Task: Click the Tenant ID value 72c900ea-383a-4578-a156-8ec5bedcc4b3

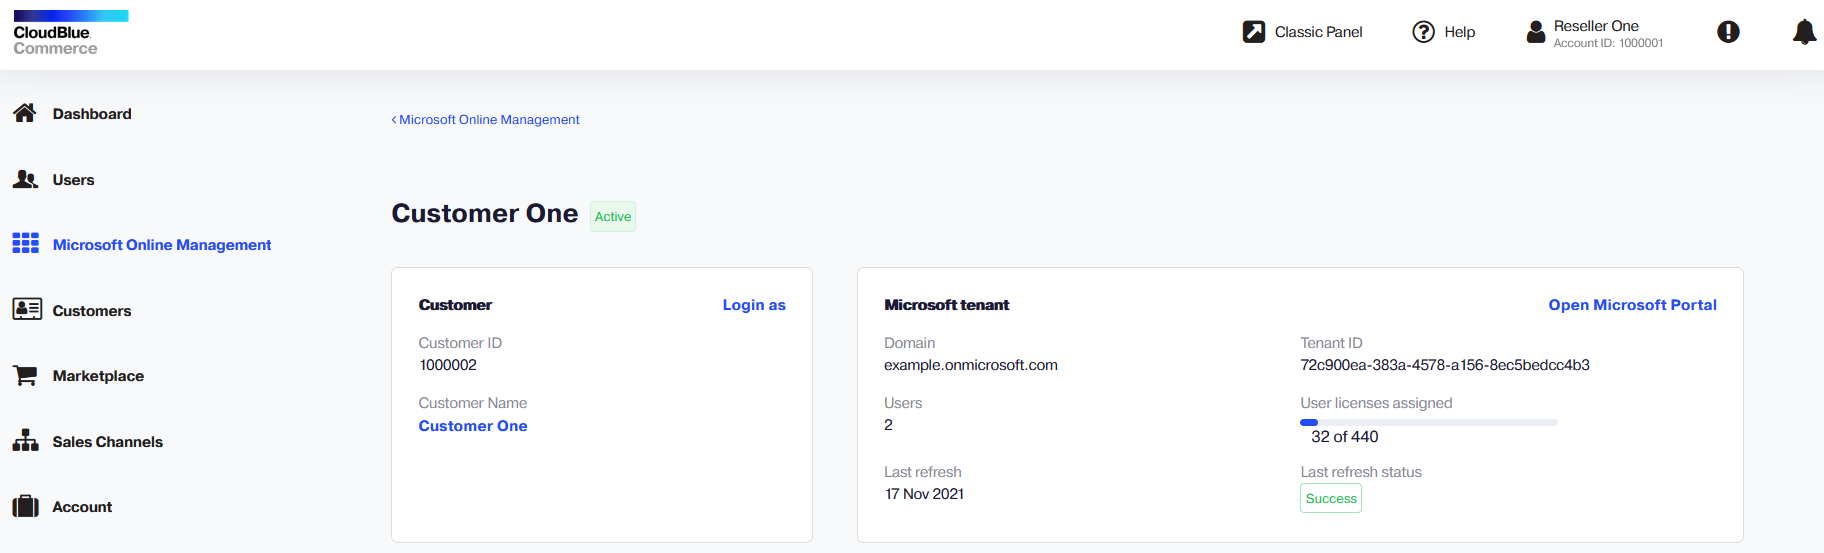Action: tap(1445, 365)
